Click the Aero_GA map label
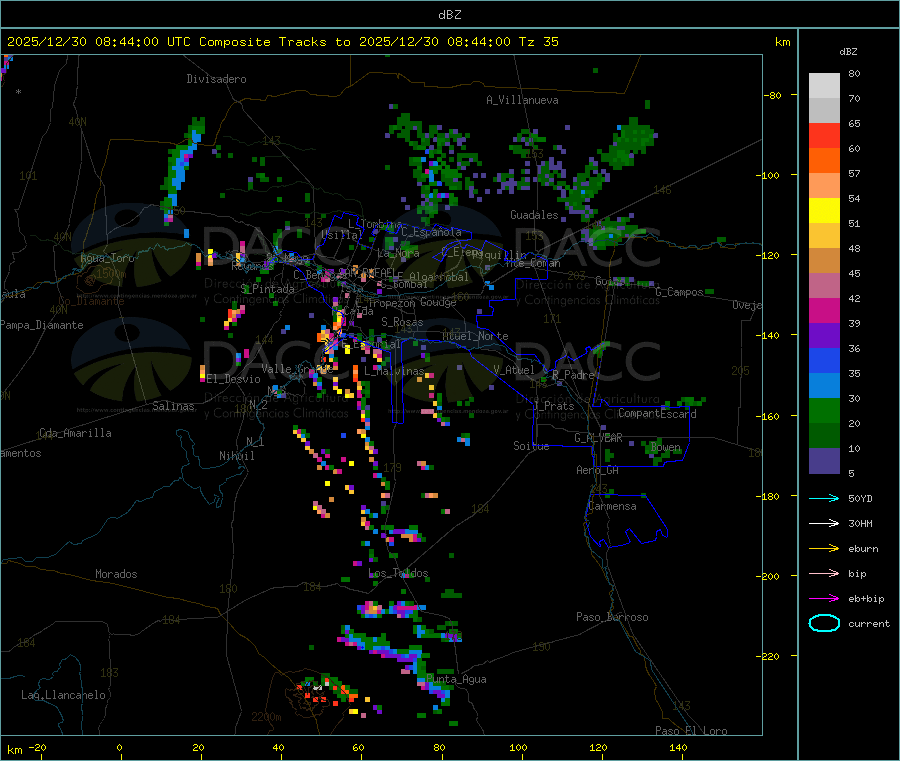The image size is (900, 761). tap(598, 471)
